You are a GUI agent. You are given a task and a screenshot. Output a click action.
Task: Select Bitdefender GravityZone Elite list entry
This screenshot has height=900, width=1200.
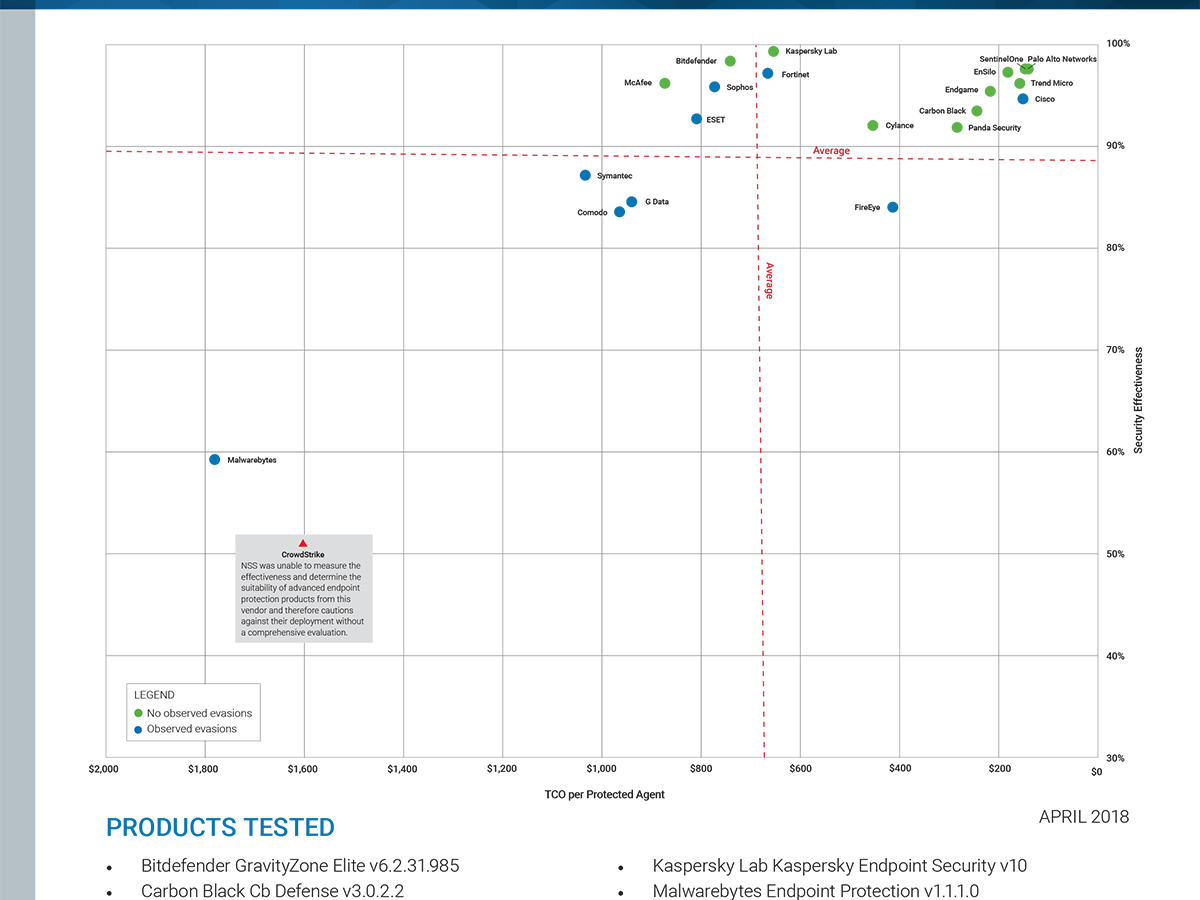click(299, 866)
